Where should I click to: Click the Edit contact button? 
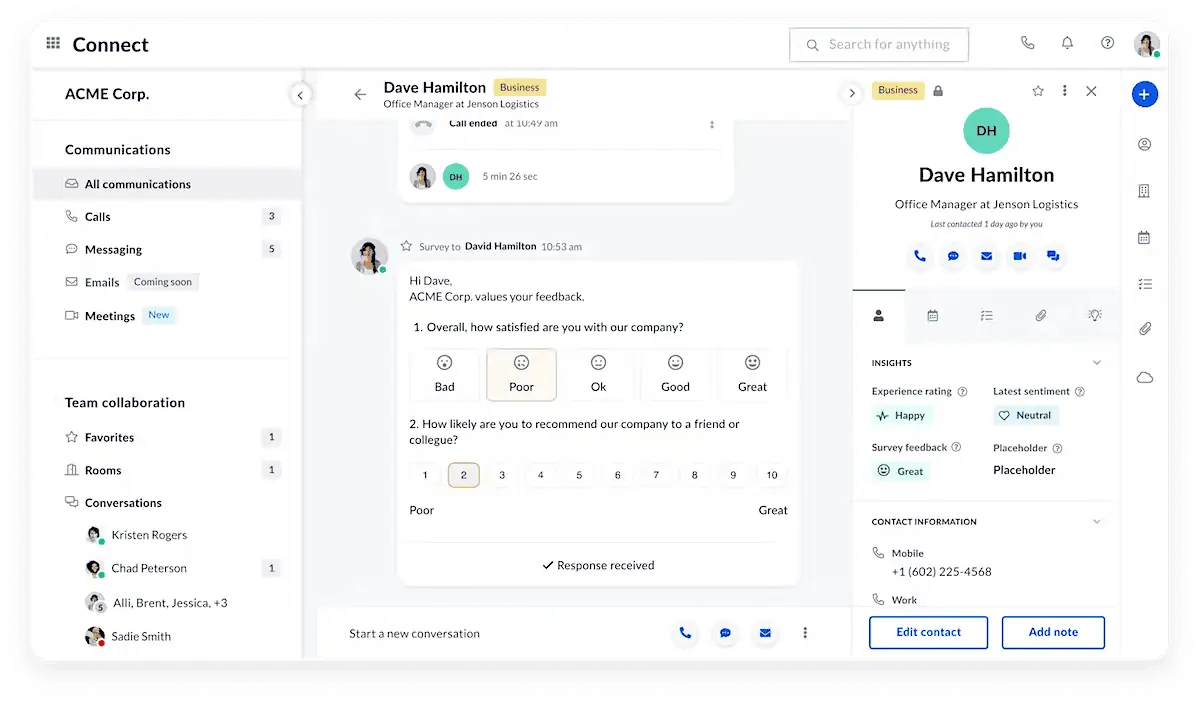928,632
